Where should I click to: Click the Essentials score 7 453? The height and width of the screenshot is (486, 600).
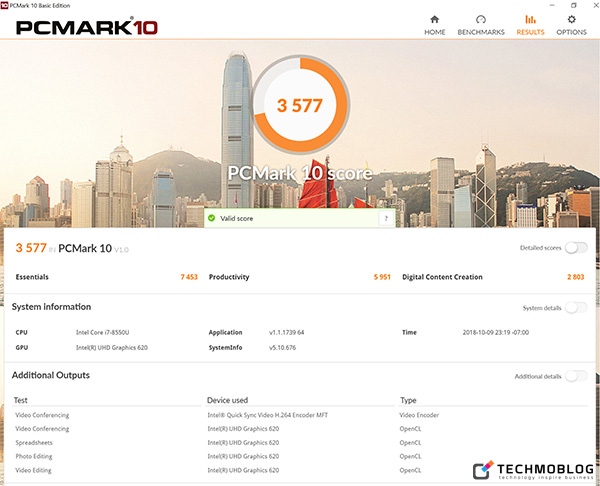point(189,277)
